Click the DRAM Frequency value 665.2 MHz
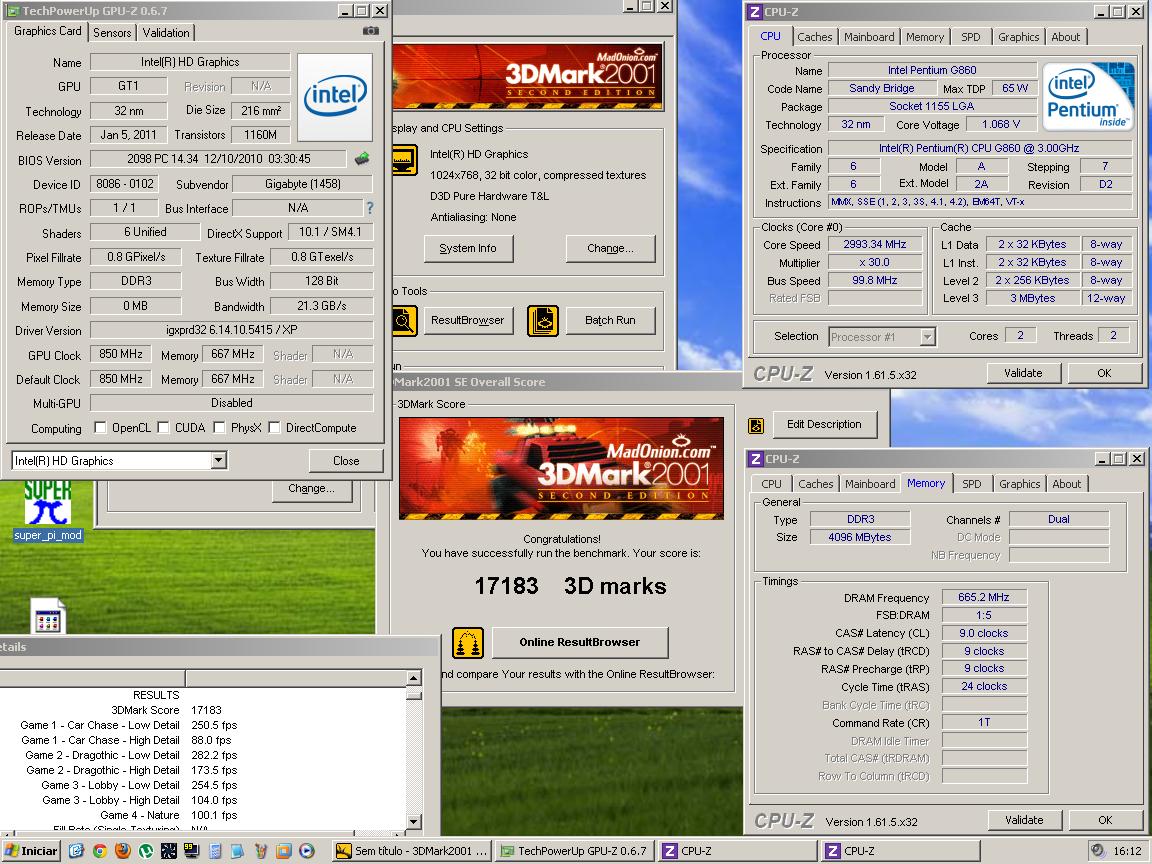 click(x=984, y=597)
